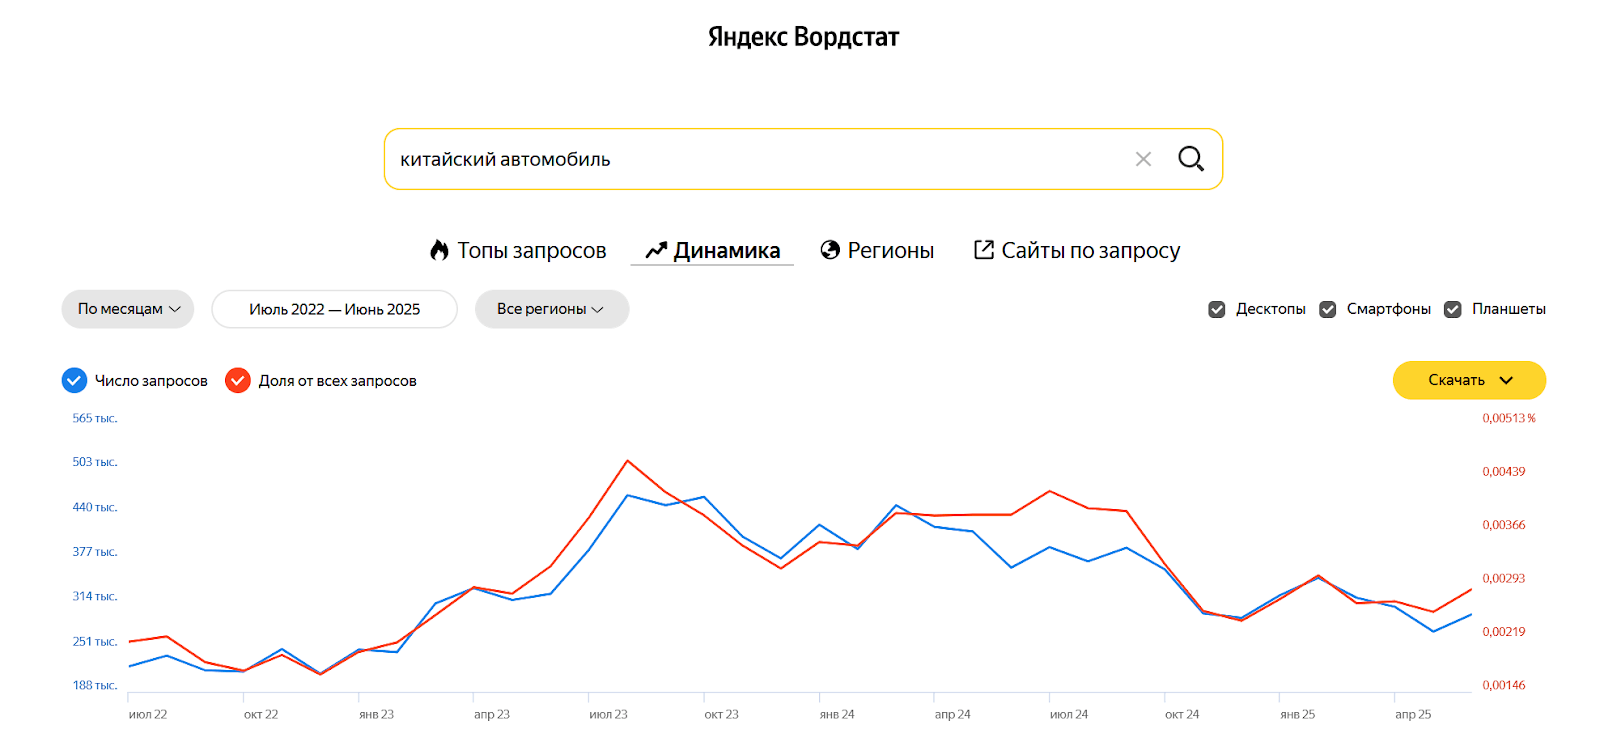Image resolution: width=1600 pixels, height=742 pixels.
Task: Open the Июль 2022 — Июнь 2025 date range
Action: 334,309
